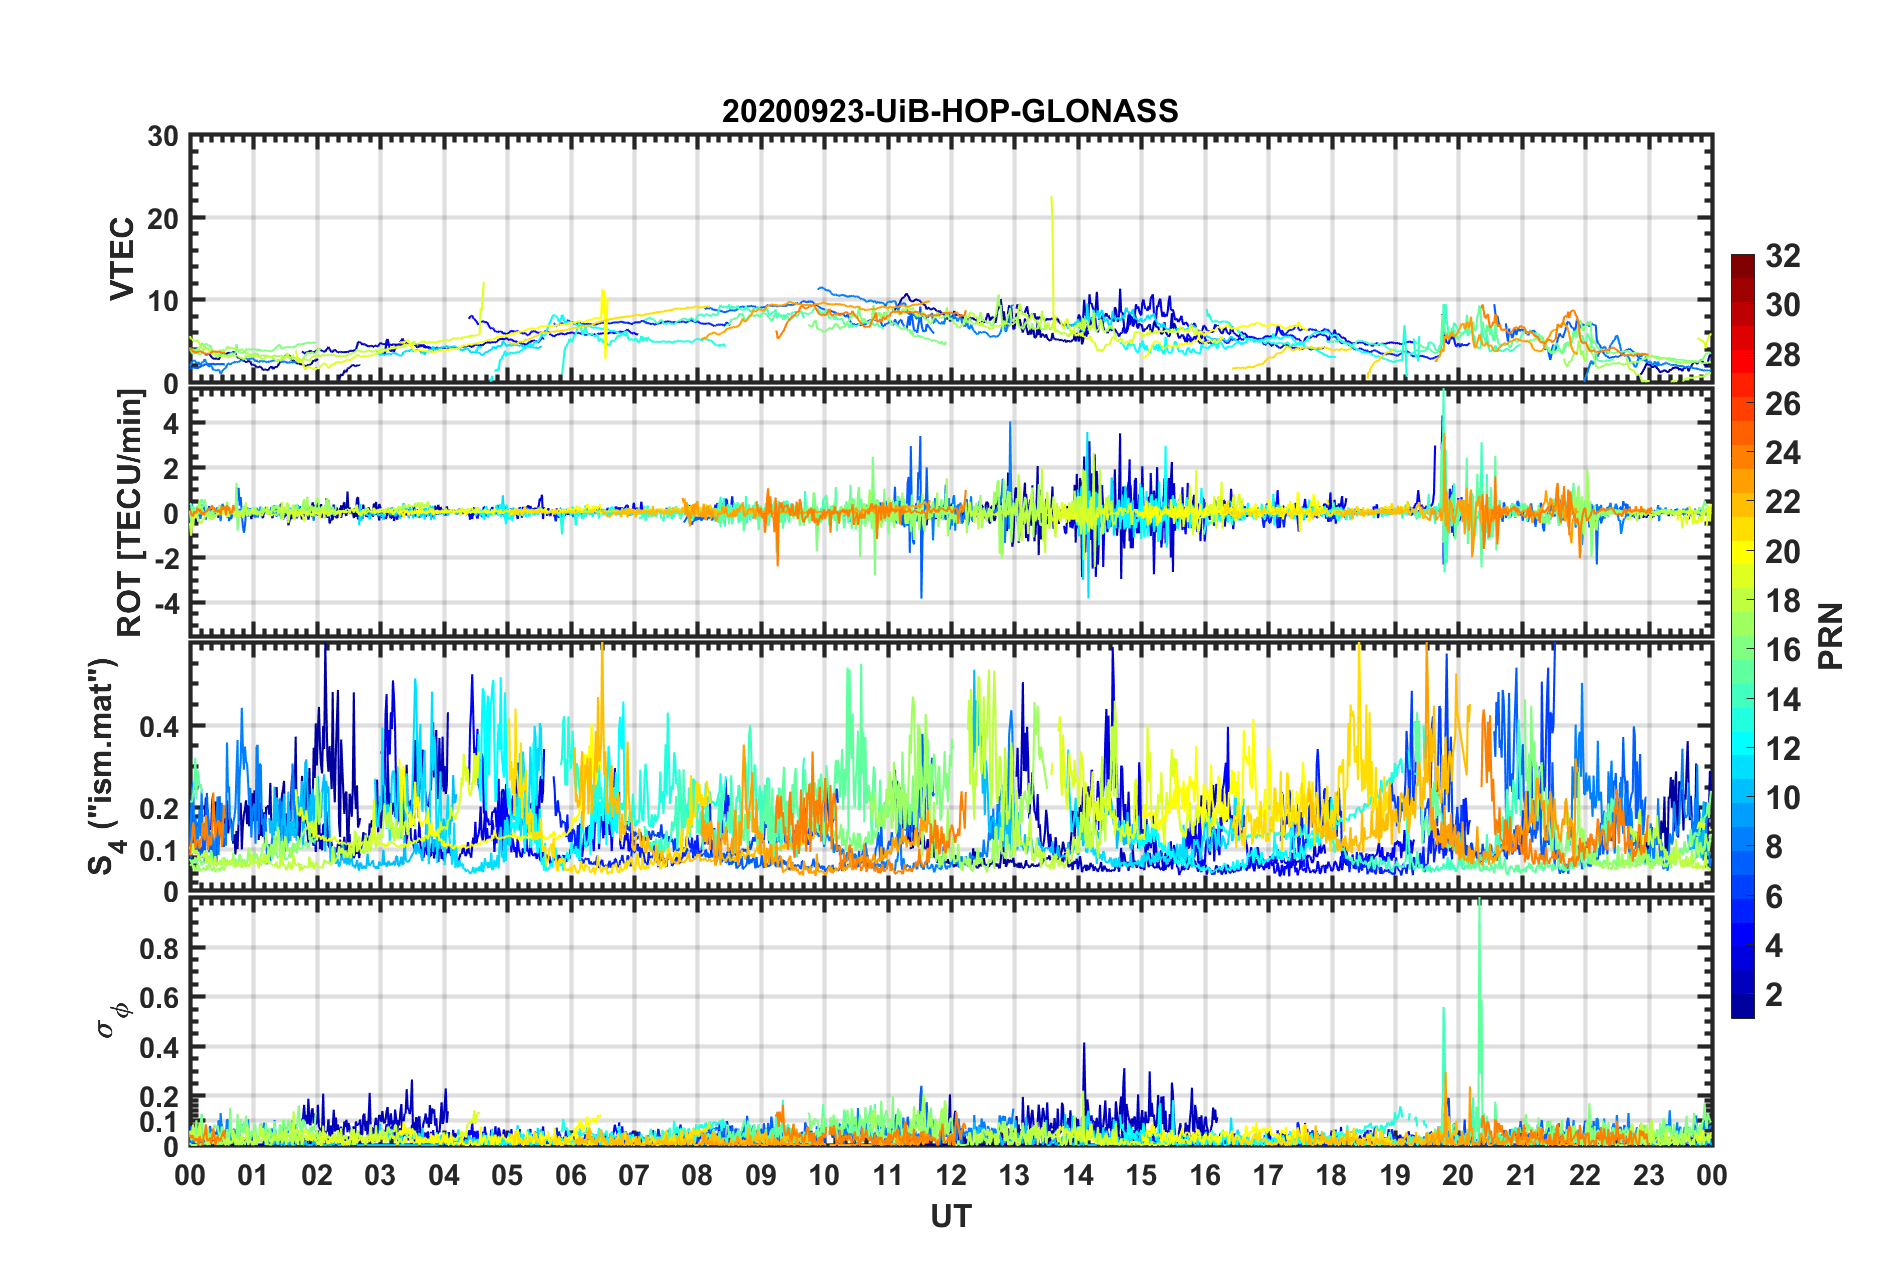Click VTEC axis tick label 20

[x=163, y=218]
